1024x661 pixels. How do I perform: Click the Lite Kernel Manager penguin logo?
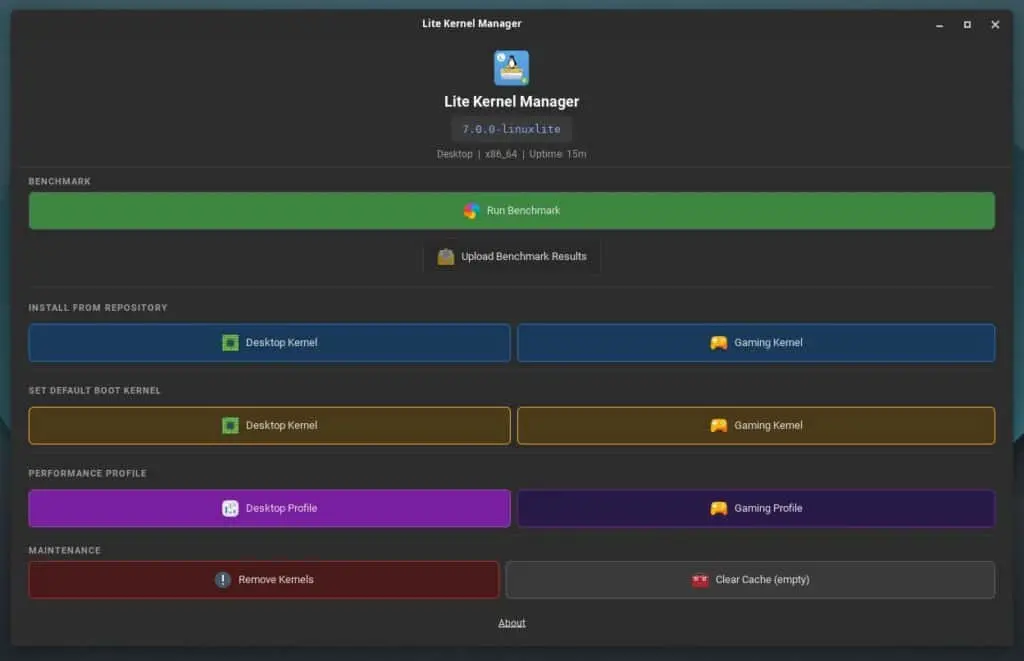511,68
